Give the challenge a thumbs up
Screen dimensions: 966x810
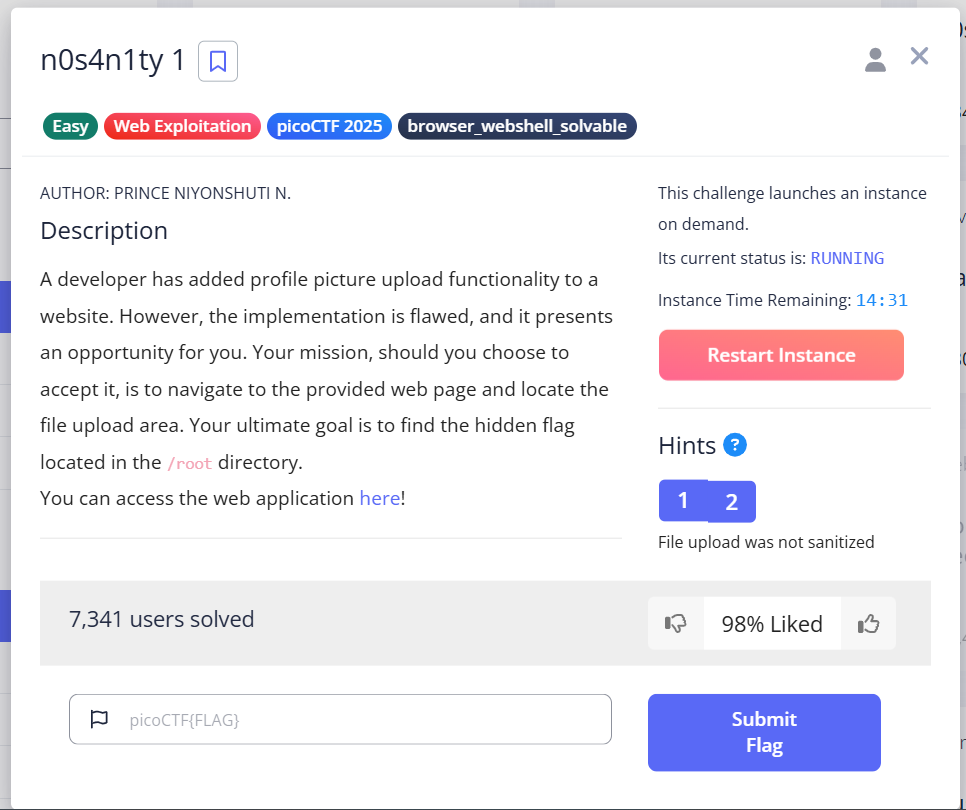tap(868, 622)
